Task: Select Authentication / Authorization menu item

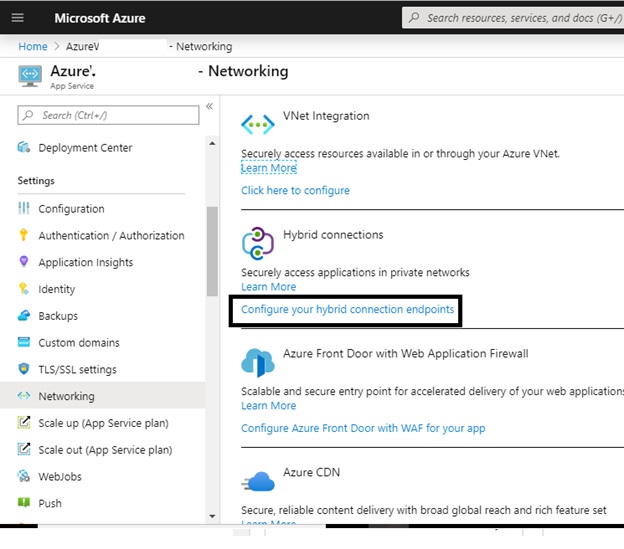Action: [x=111, y=236]
